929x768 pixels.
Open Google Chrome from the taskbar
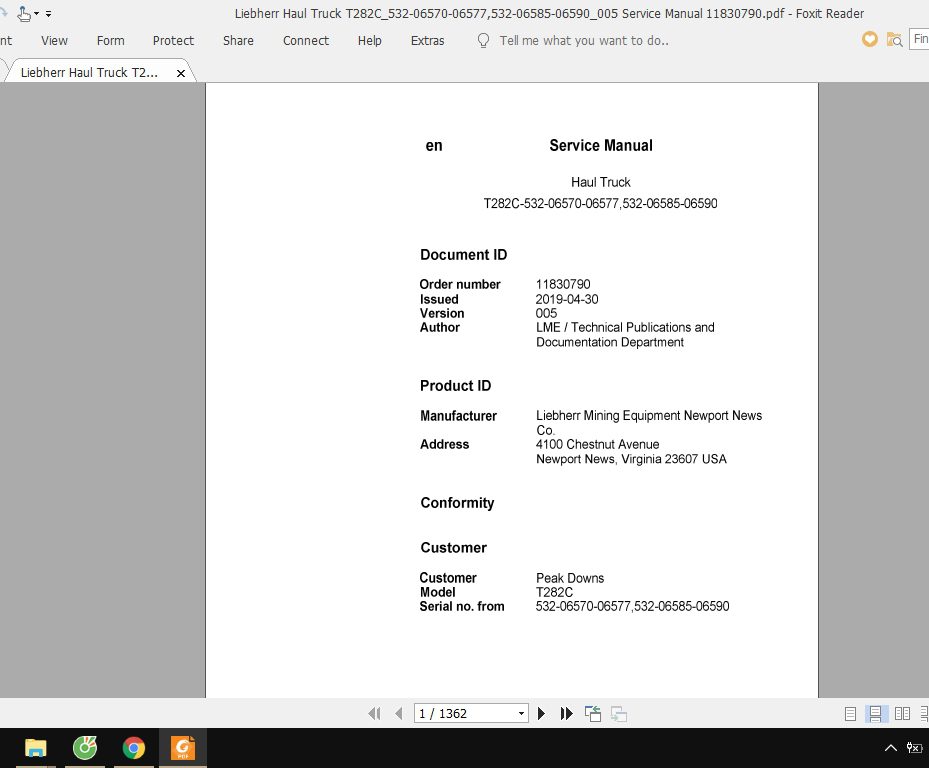click(x=134, y=748)
